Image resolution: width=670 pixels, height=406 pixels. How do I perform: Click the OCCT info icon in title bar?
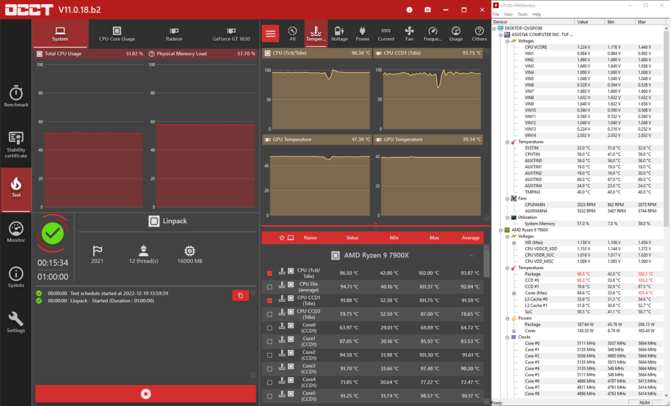click(x=409, y=9)
